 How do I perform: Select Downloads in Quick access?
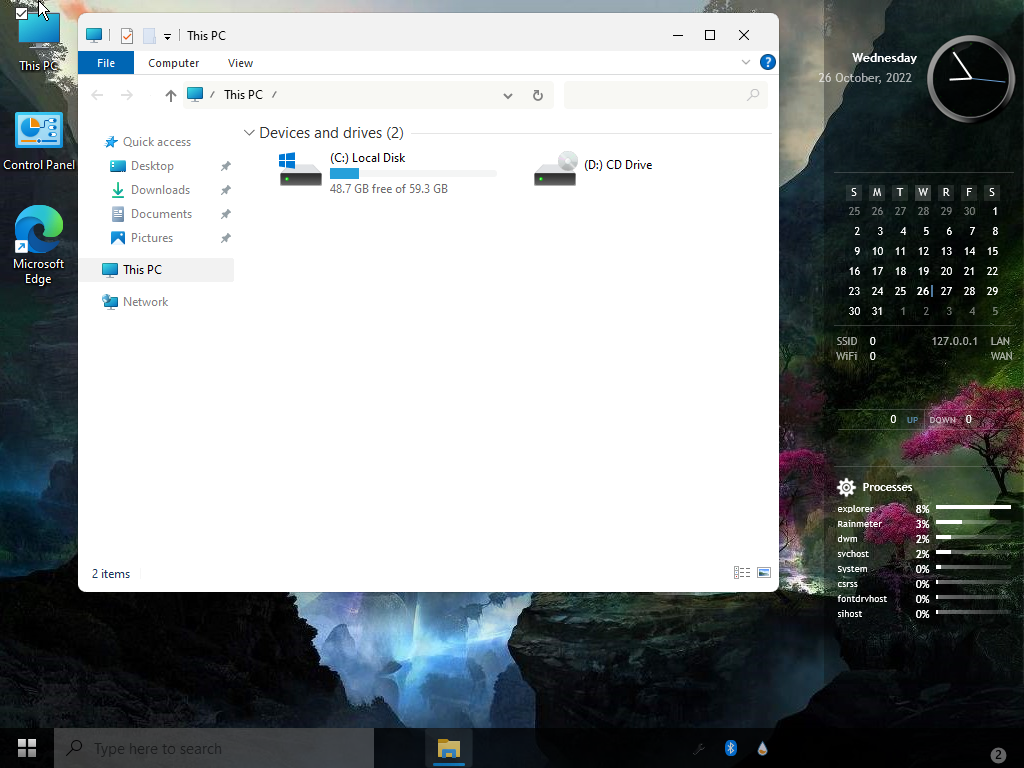tap(160, 190)
